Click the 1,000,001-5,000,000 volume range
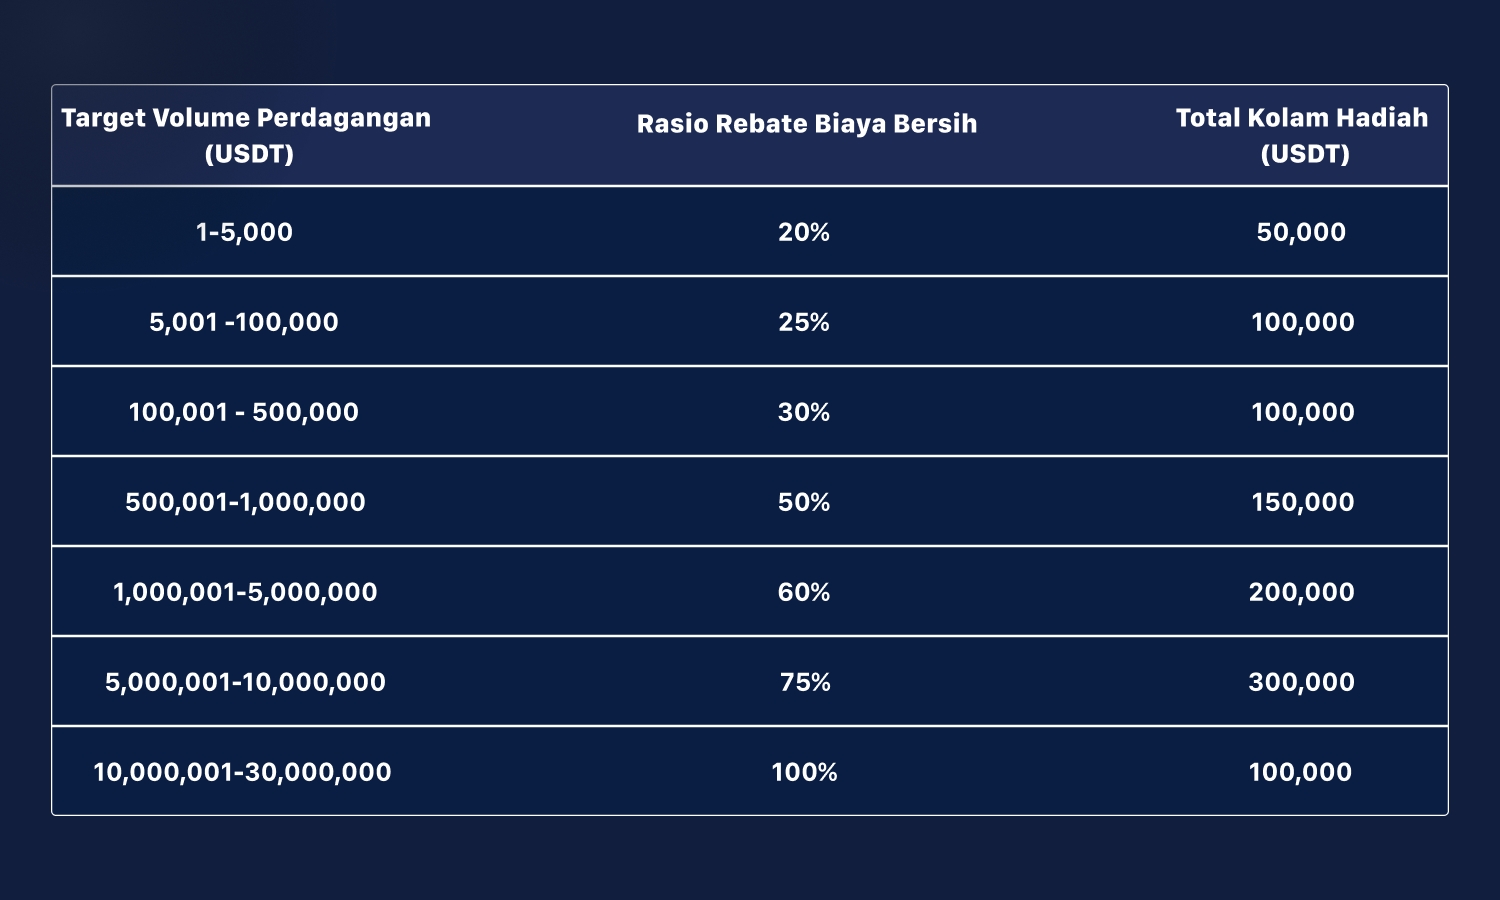The height and width of the screenshot is (900, 1500). [245, 592]
